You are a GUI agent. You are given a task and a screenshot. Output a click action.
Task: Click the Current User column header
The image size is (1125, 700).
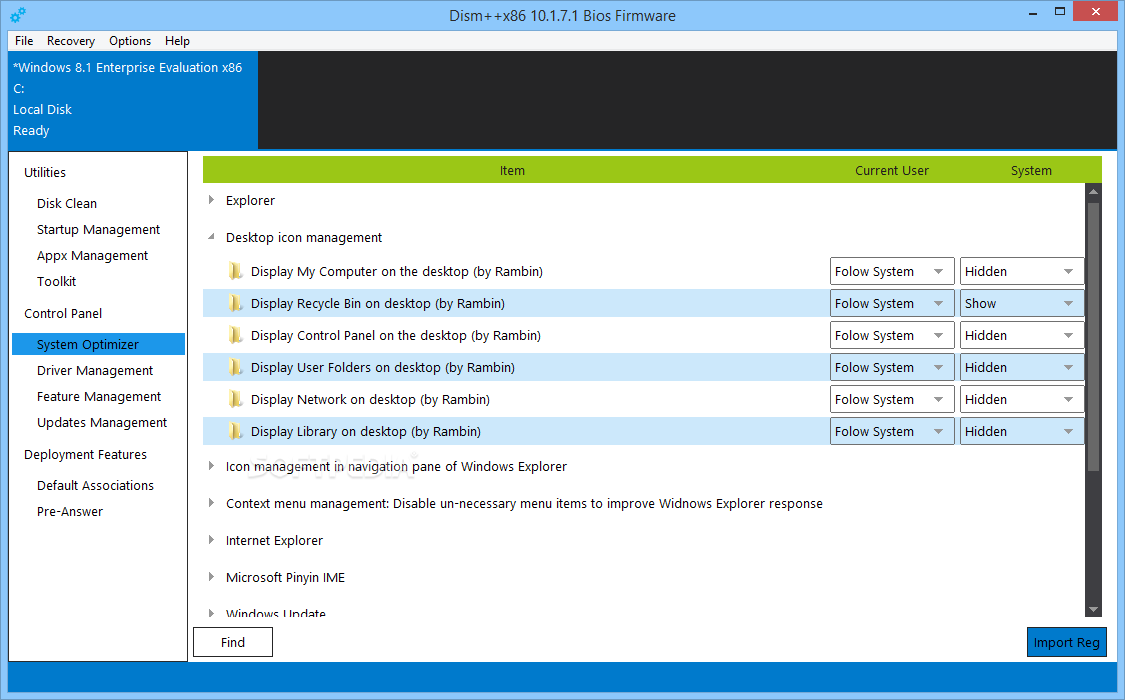click(892, 170)
